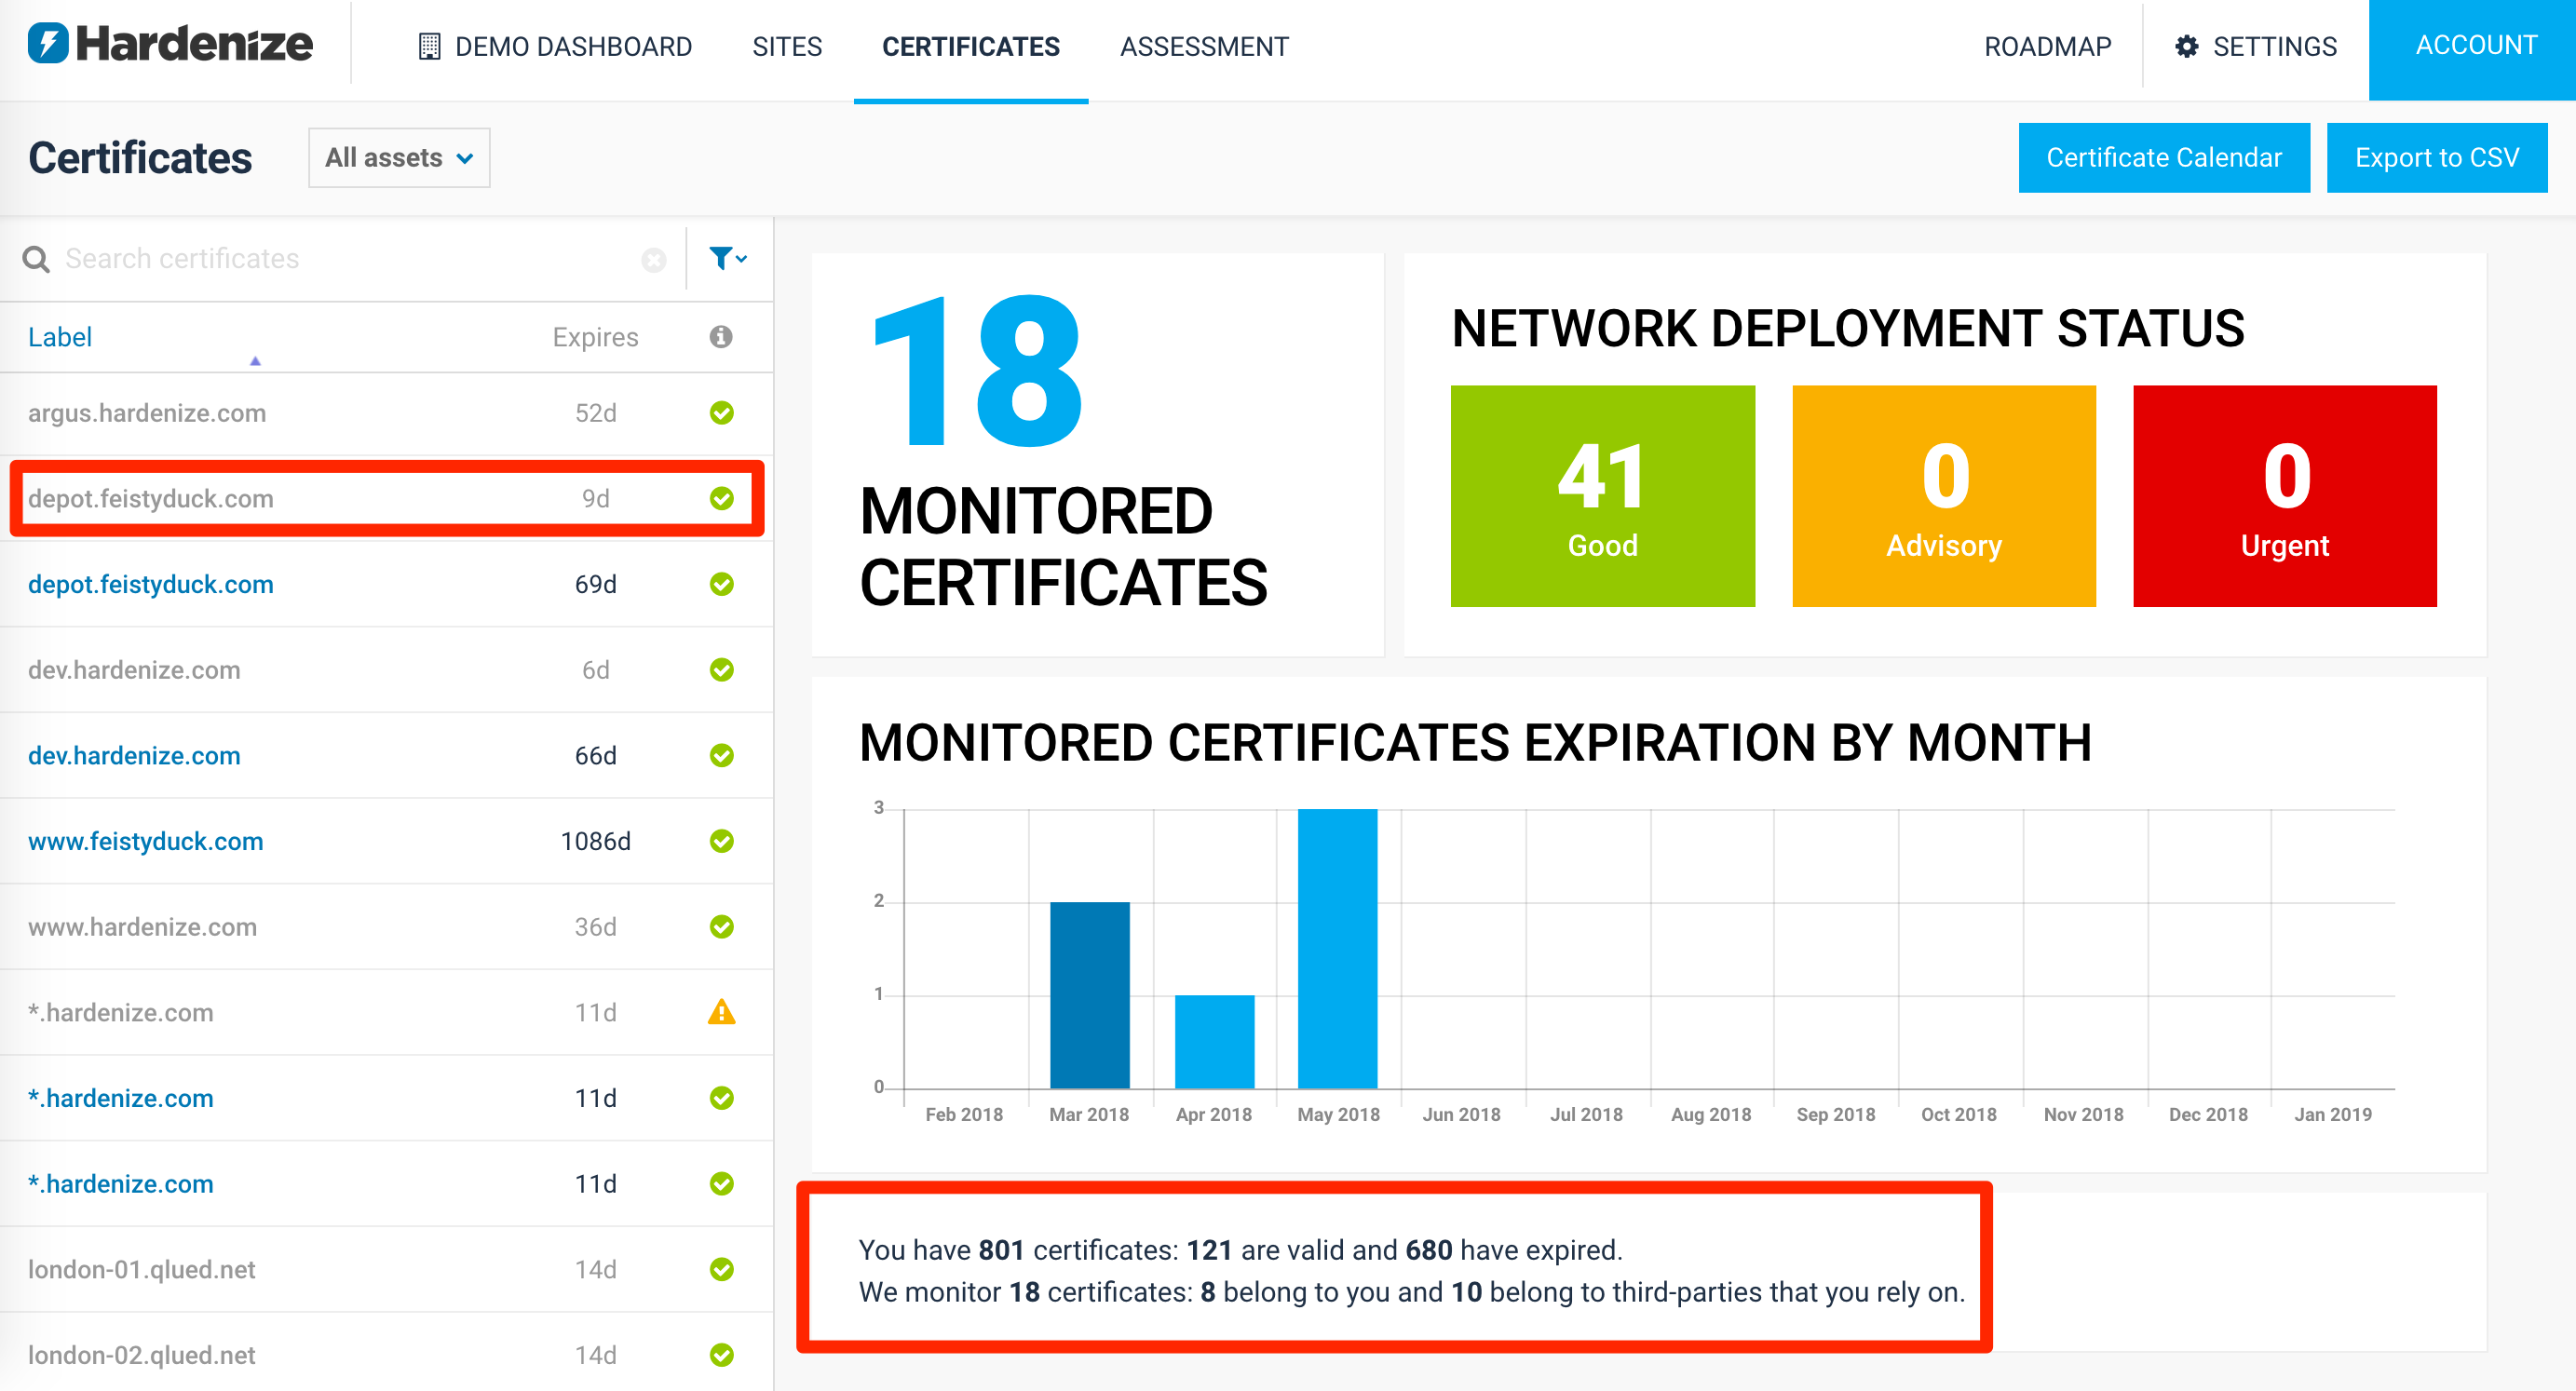Click the Hardenize logo

170,44
